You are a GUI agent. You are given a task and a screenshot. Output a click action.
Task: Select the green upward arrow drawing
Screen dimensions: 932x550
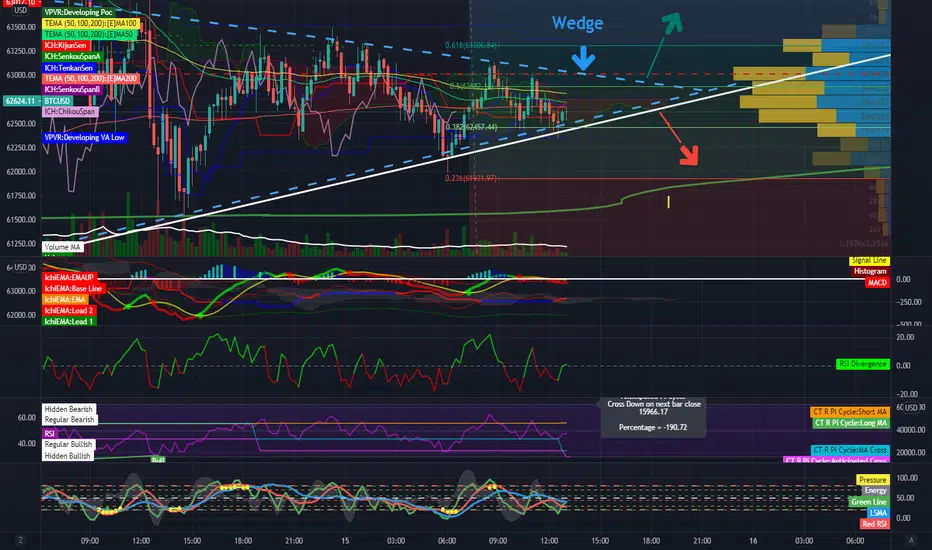[x=665, y=46]
